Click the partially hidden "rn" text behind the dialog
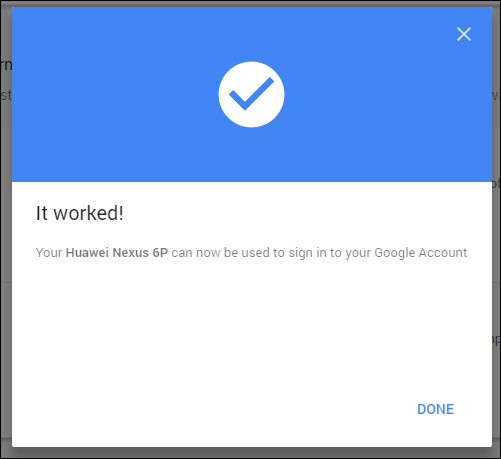Screen dimensions: 501x459 tap(6, 65)
